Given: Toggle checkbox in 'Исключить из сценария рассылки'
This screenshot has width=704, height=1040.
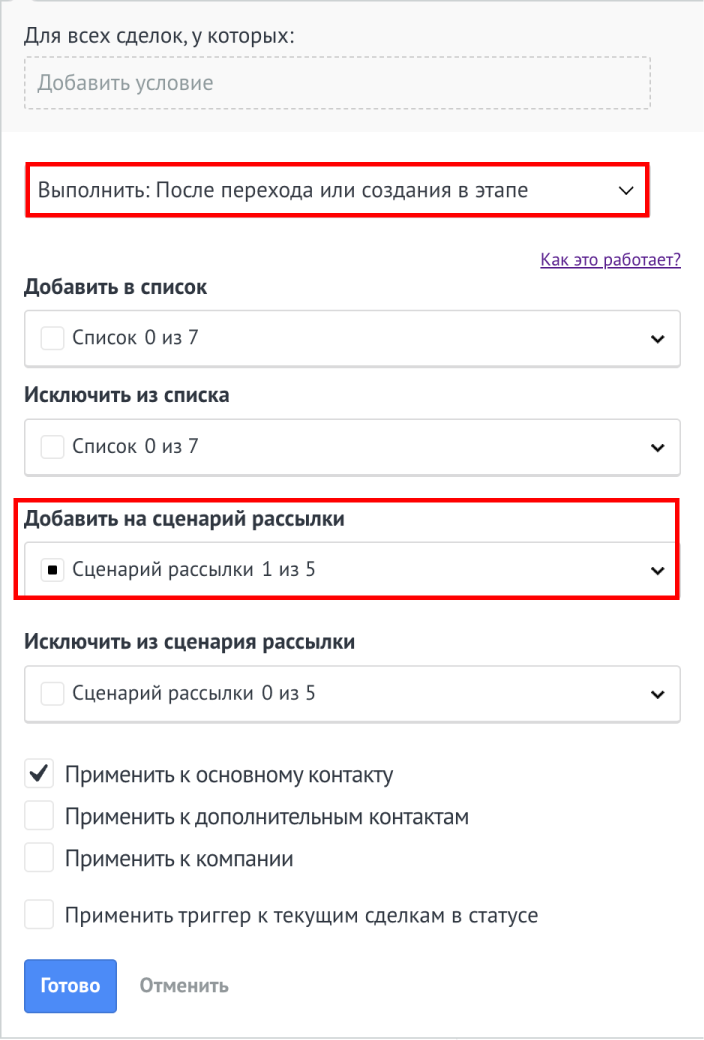Looking at the screenshot, I should (x=52, y=693).
